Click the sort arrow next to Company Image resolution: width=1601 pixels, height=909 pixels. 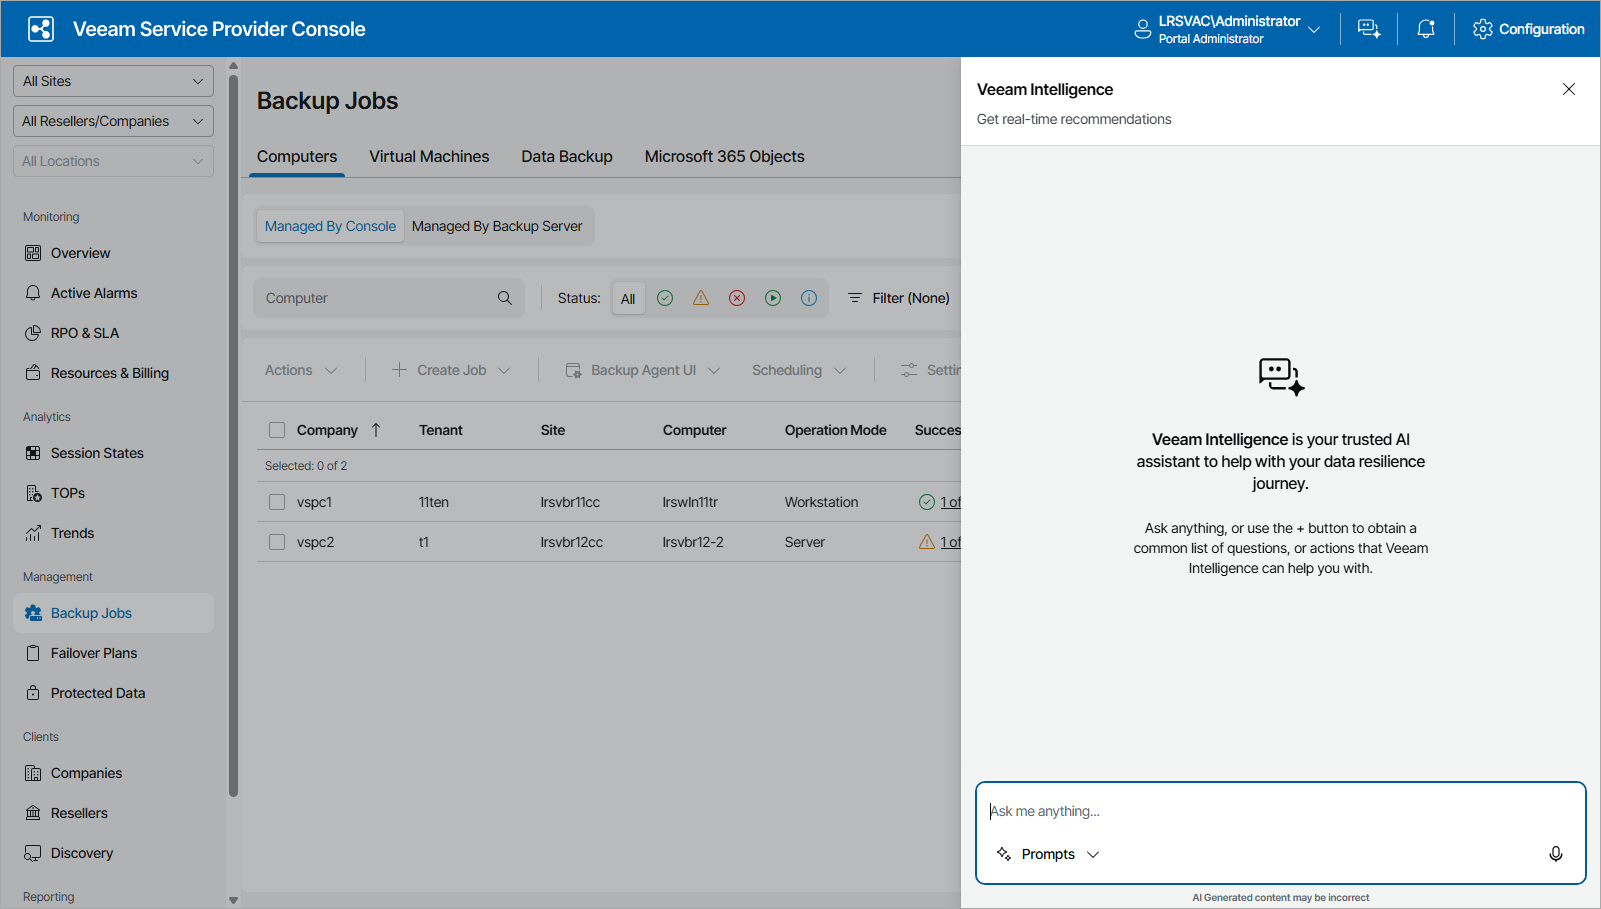pos(376,430)
